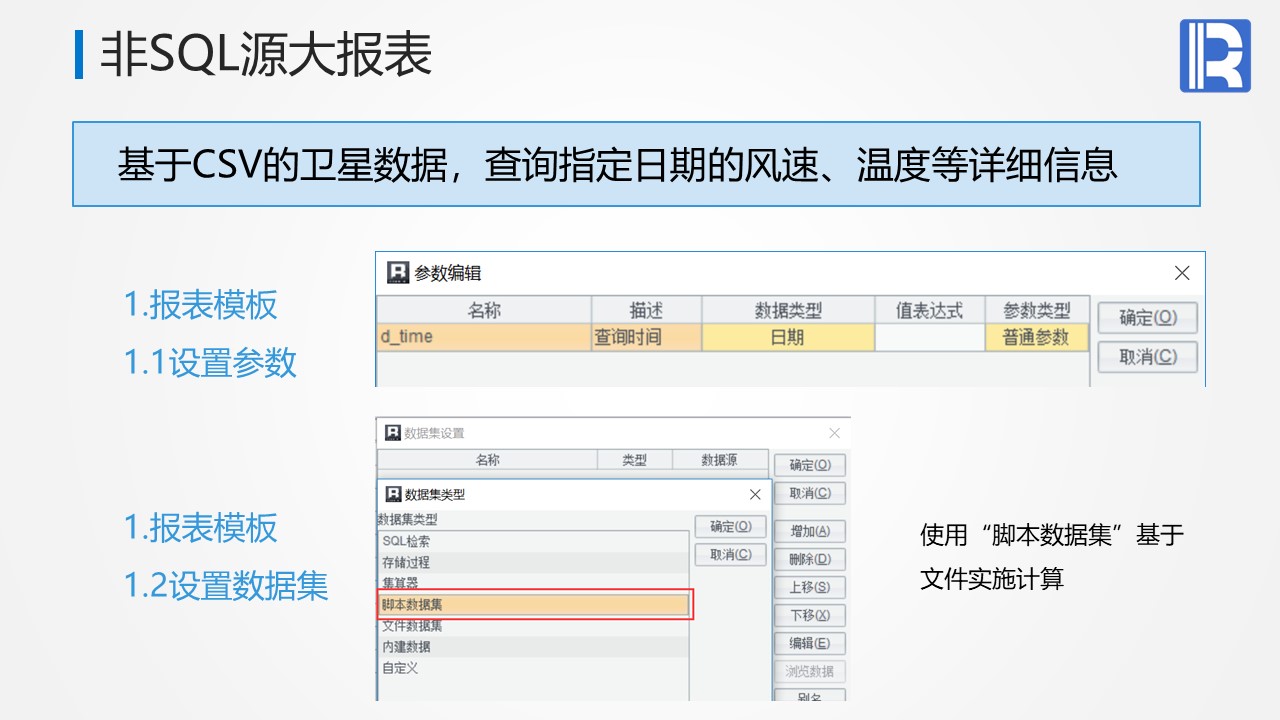The height and width of the screenshot is (720, 1280).
Task: Open the 普通参数 parameter type cell
Action: (x=1036, y=337)
